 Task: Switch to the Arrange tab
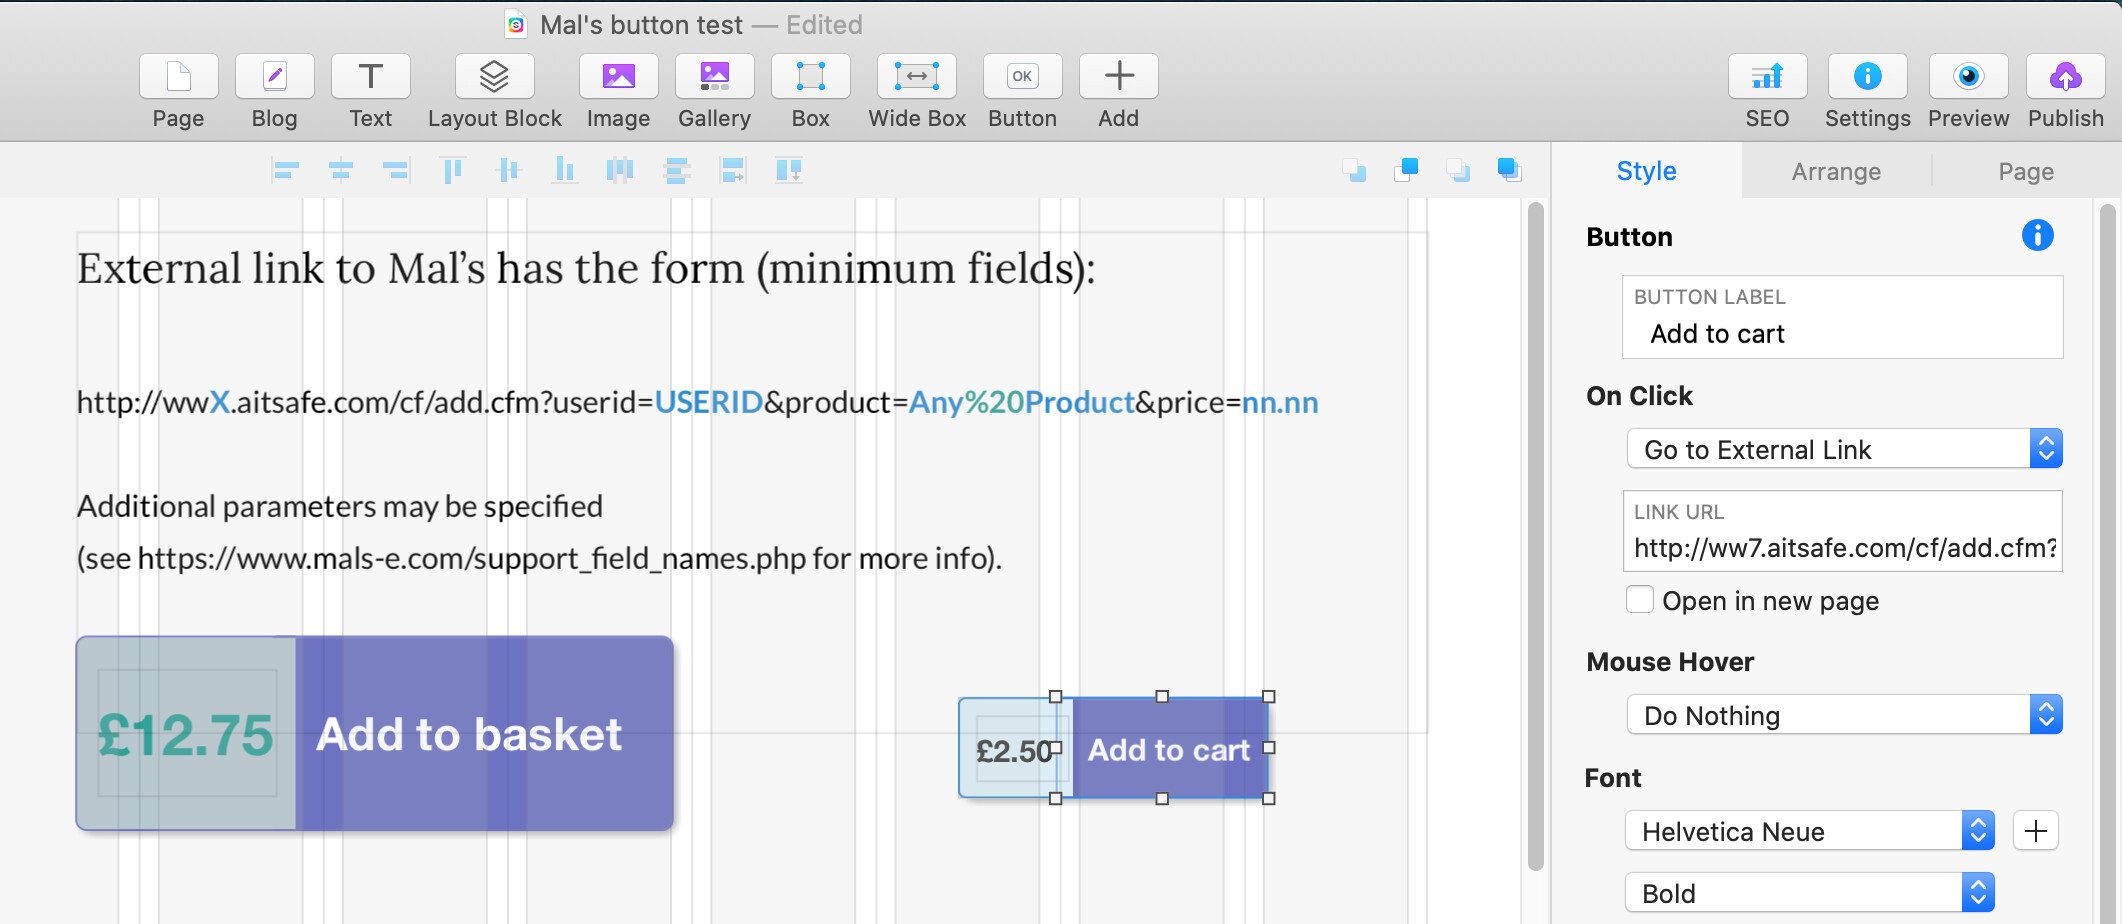pos(1836,172)
